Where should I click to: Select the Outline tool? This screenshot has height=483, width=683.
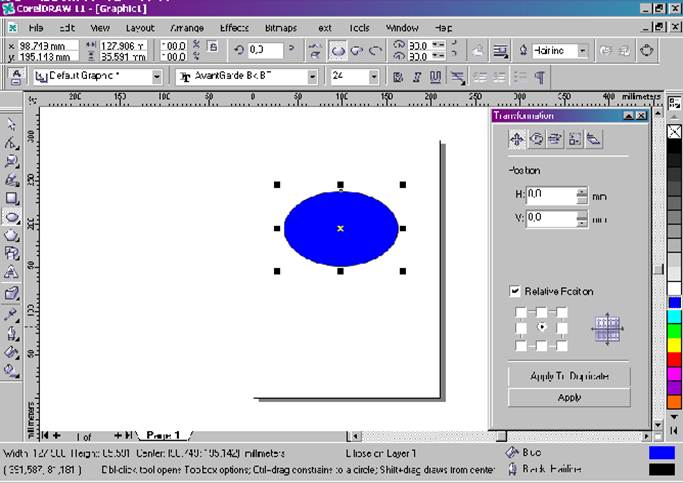click(11, 333)
